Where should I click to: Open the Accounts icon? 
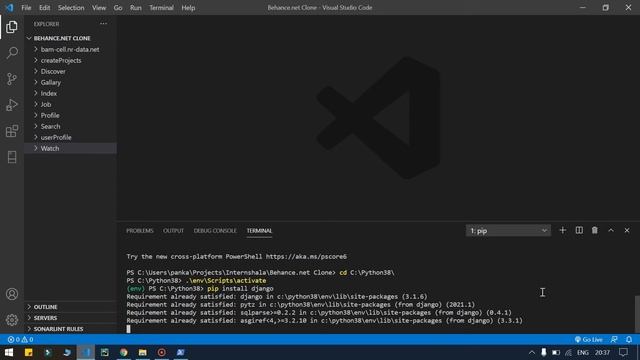(x=12, y=294)
